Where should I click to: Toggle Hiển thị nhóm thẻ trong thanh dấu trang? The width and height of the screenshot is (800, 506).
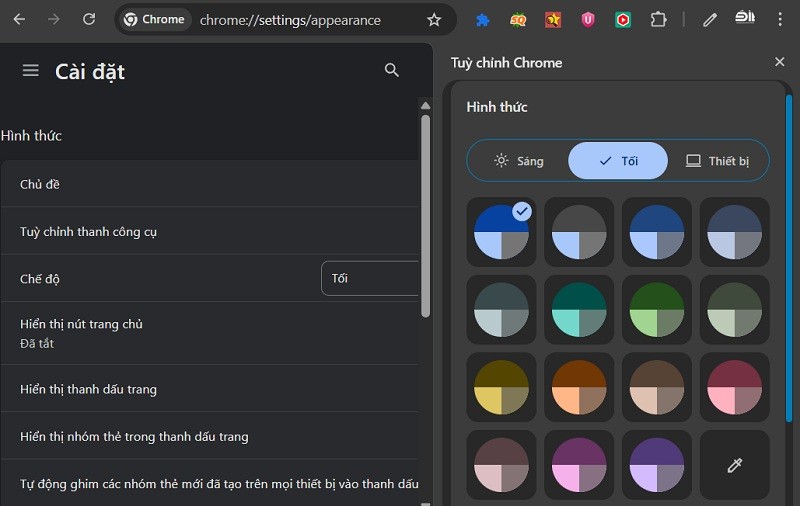click(210, 436)
